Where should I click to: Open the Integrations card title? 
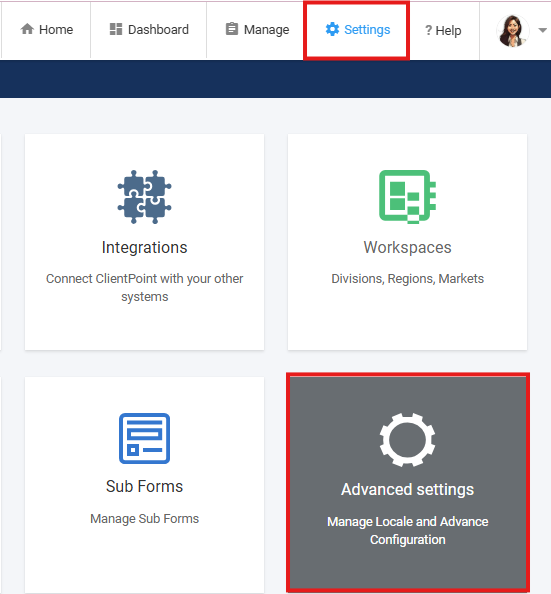tap(144, 247)
